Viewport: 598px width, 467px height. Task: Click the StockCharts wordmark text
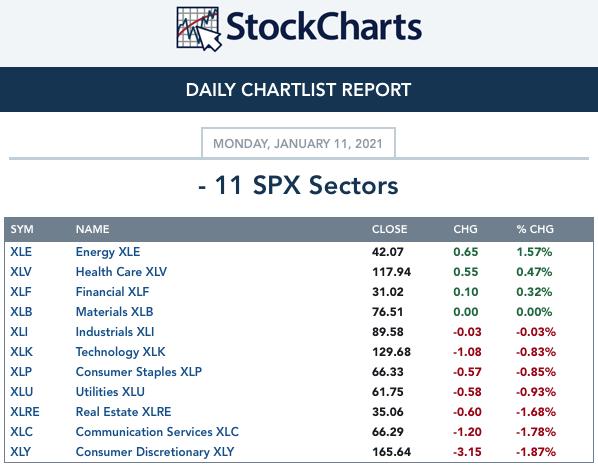(x=324, y=27)
